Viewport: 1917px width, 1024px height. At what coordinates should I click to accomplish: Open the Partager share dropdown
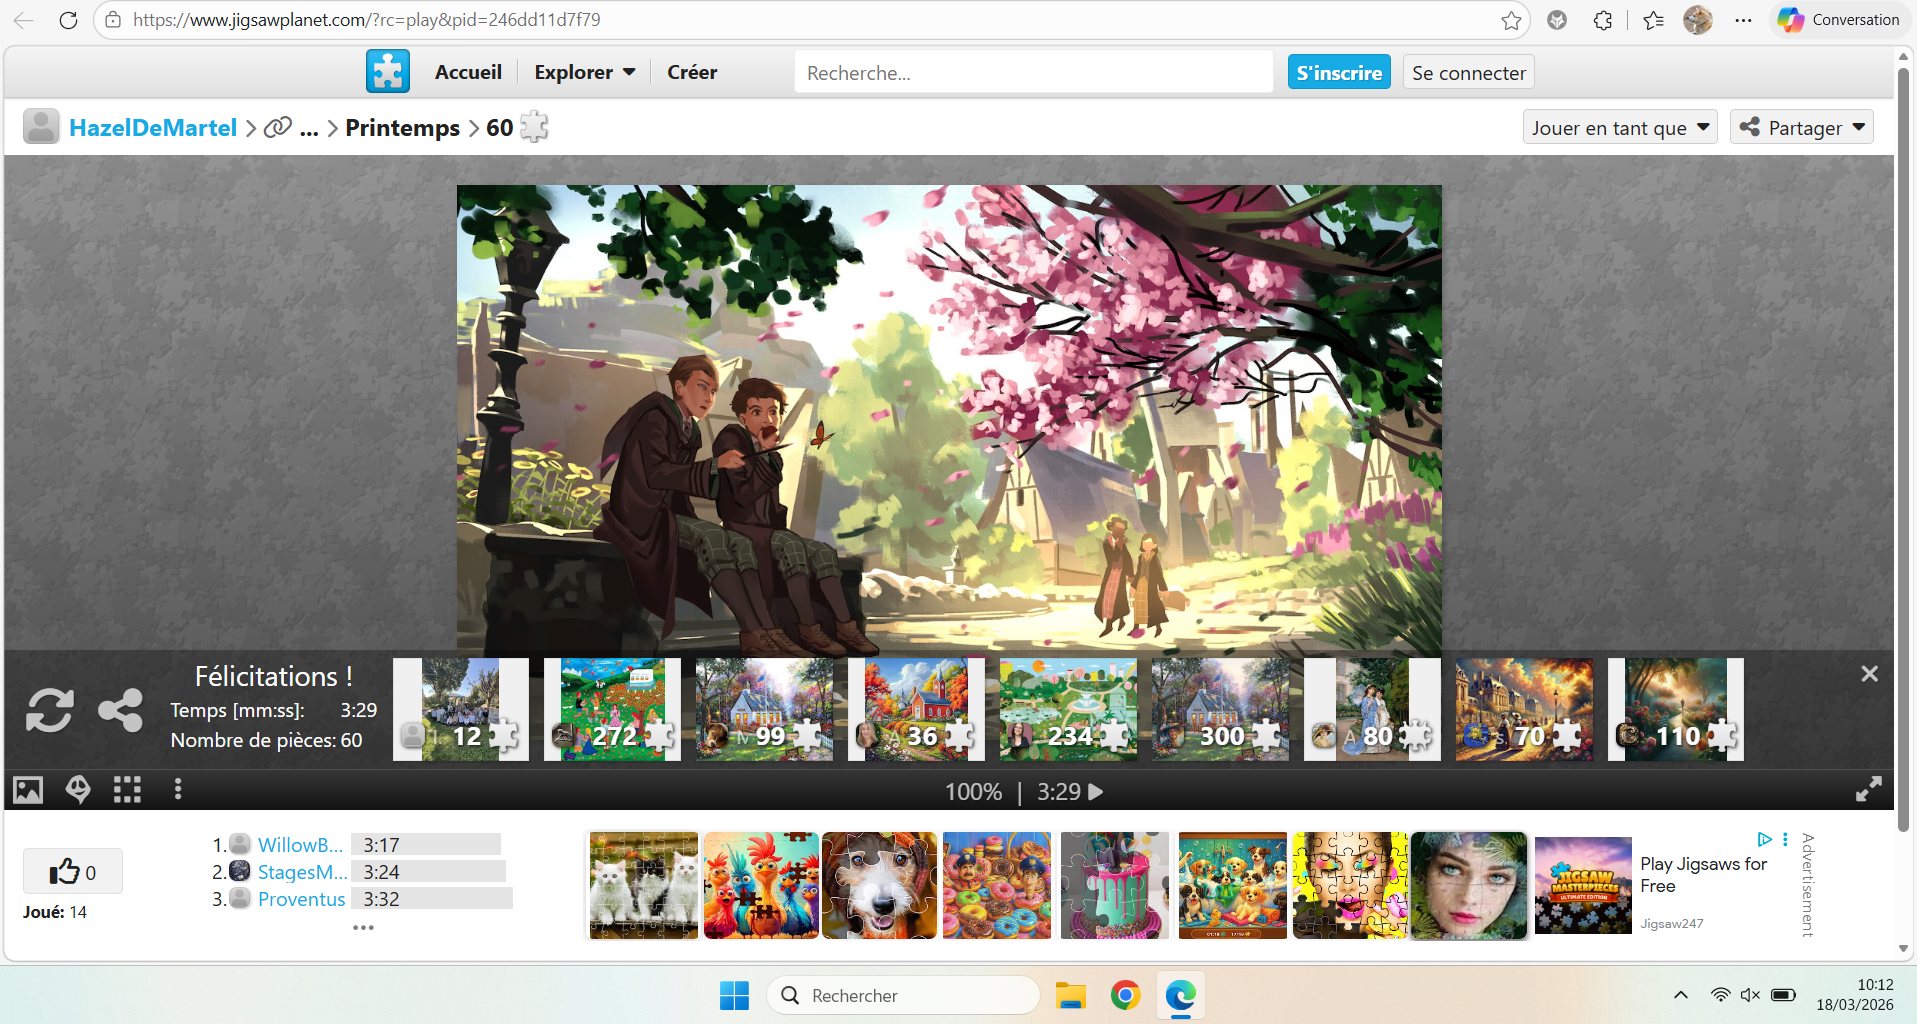click(x=1802, y=127)
